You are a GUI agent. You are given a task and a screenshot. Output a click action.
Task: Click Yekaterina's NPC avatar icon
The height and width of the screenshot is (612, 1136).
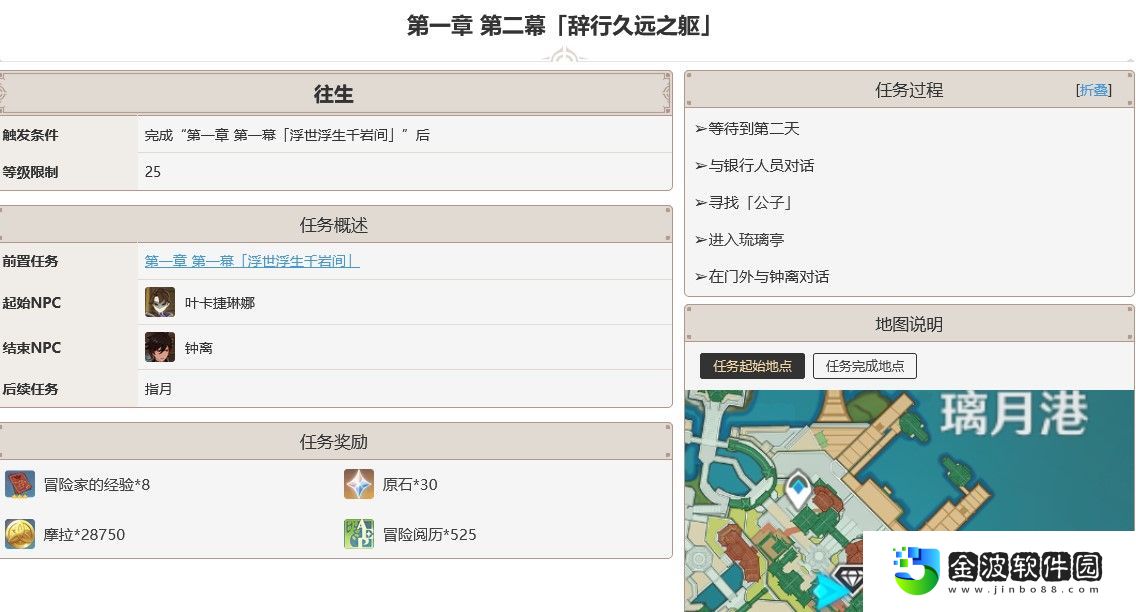click(159, 302)
